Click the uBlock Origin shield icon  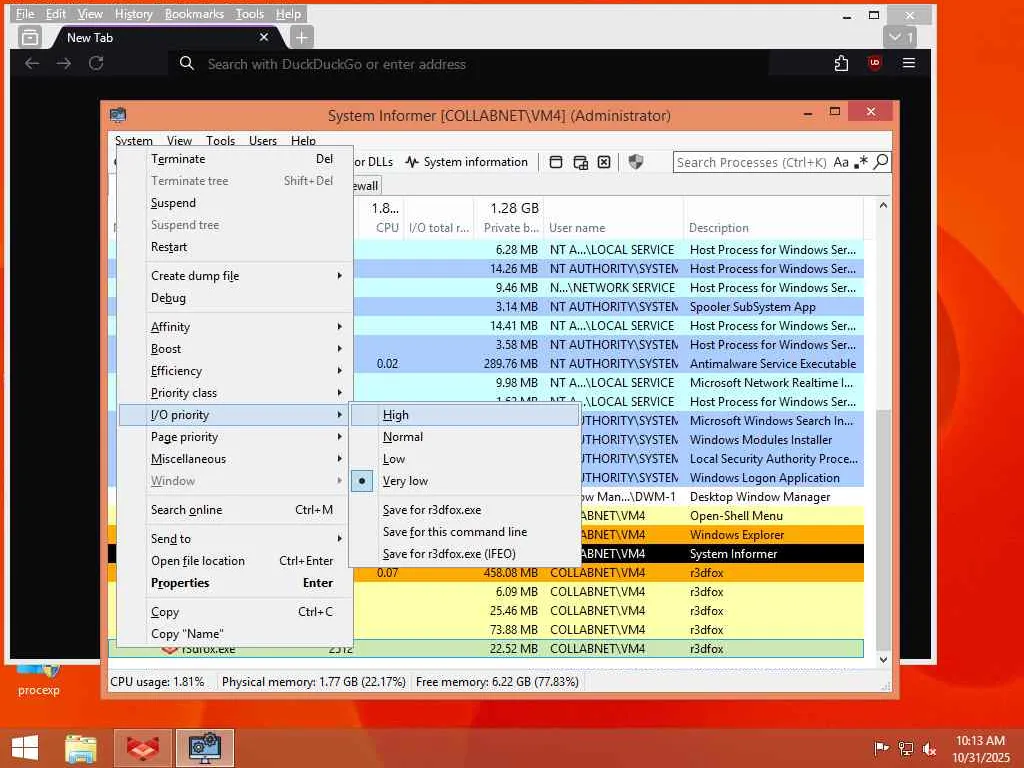(x=874, y=63)
